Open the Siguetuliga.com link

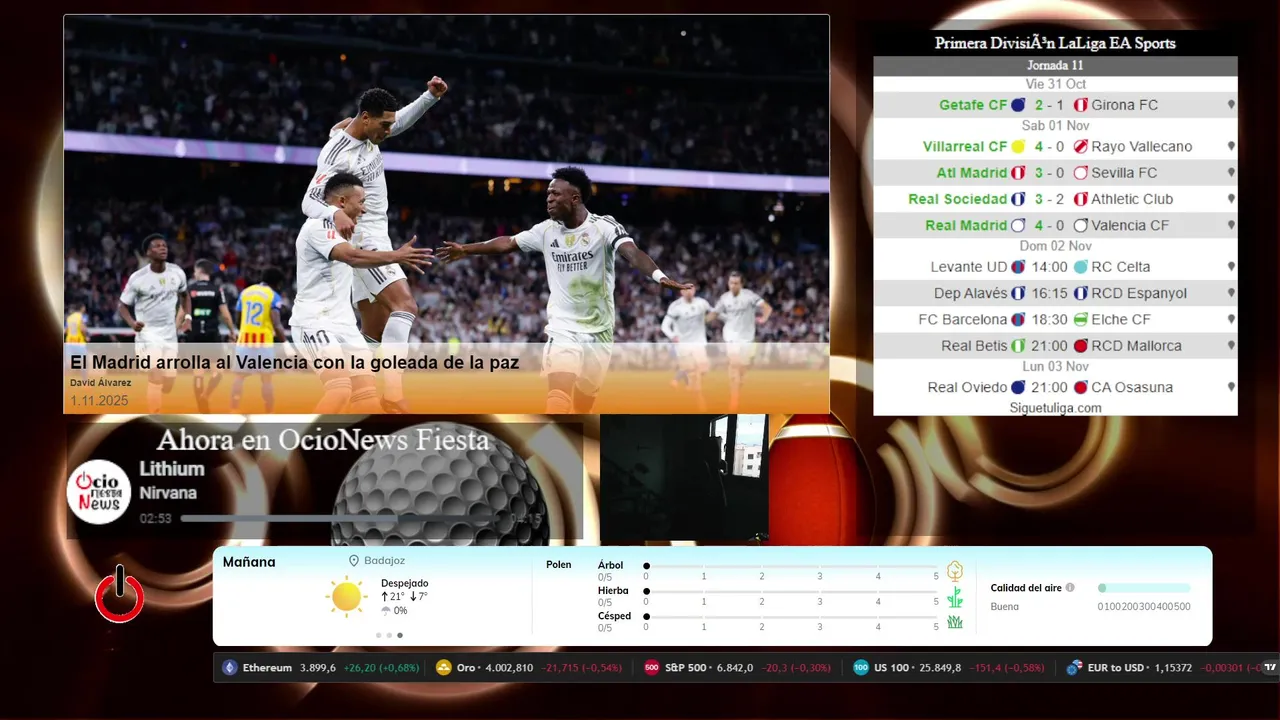point(1055,408)
